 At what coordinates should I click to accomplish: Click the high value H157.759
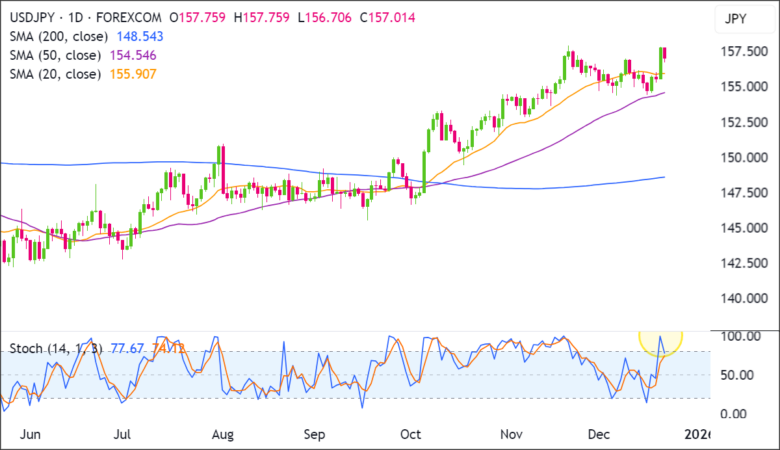pyautogui.click(x=262, y=18)
